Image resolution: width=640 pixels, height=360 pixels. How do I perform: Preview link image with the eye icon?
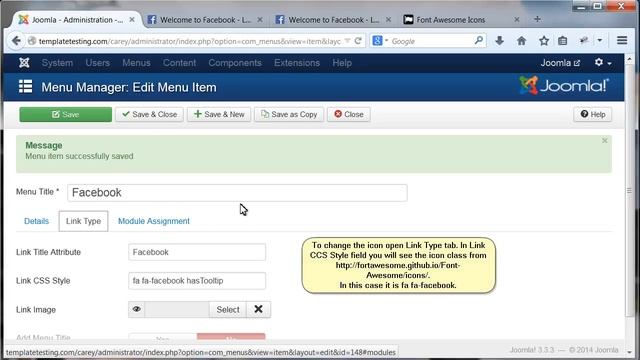pyautogui.click(x=136, y=309)
